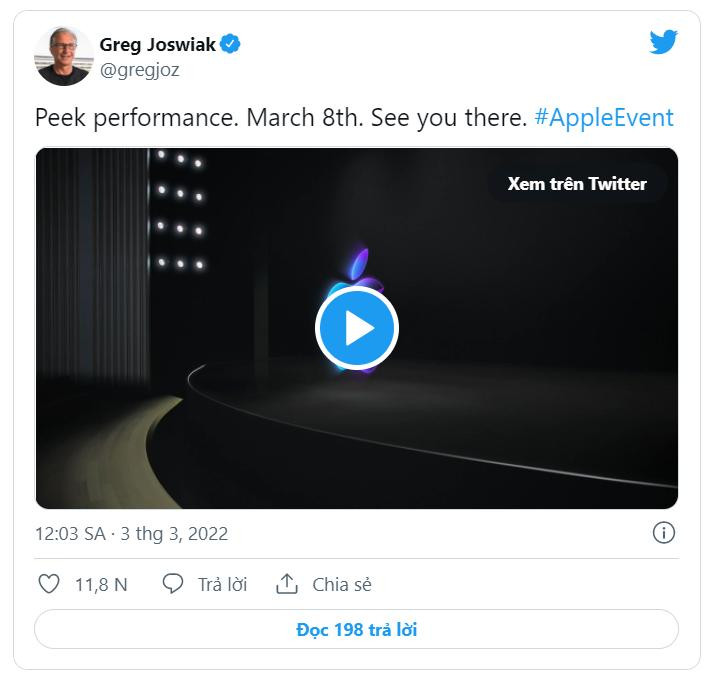Click the Apple logo leaf above play button
The width and height of the screenshot is (717, 687).
(360, 263)
